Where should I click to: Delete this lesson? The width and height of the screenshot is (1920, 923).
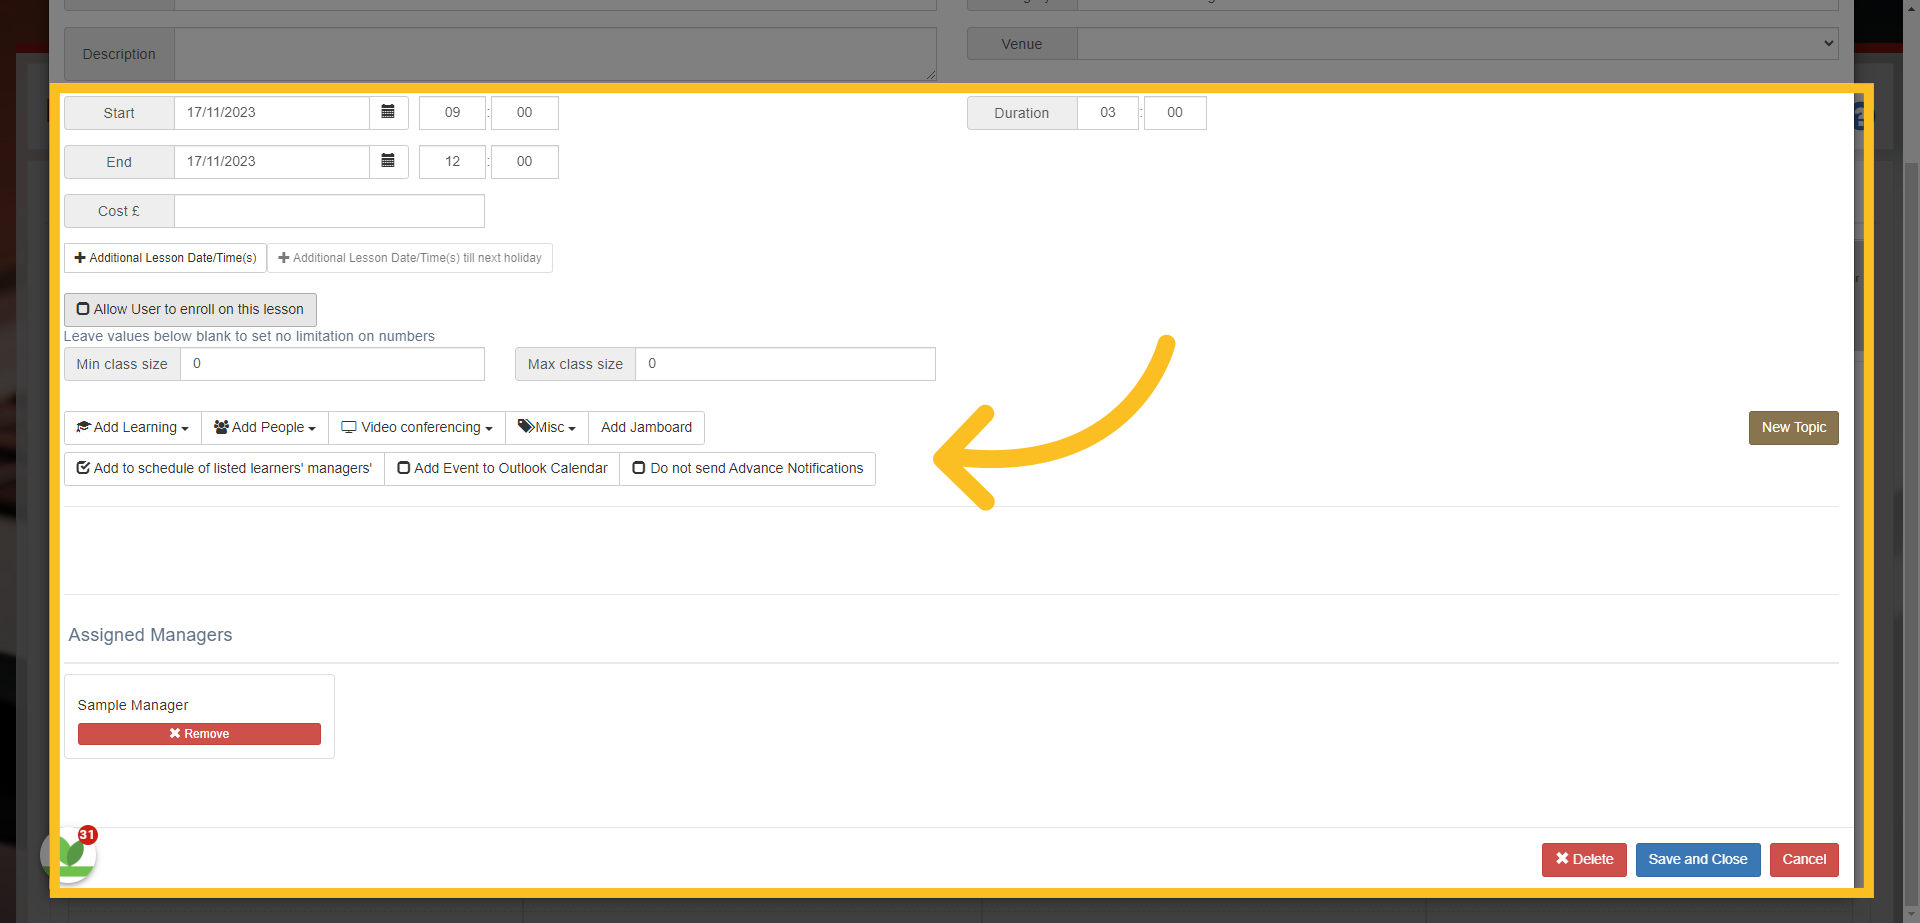[1584, 860]
